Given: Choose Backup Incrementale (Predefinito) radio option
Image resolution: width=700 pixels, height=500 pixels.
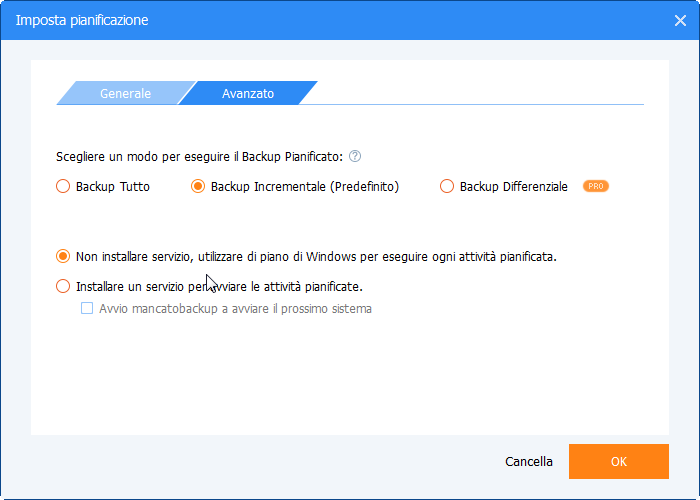Looking at the screenshot, I should 198,186.
